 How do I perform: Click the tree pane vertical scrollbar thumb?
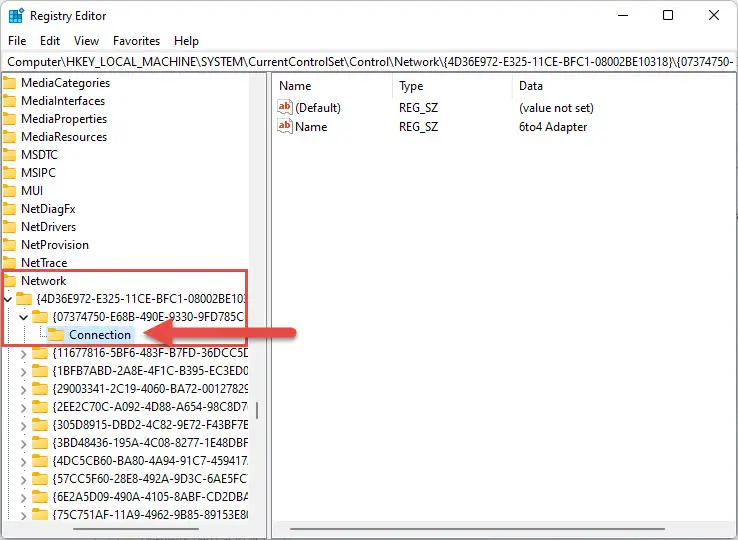click(257, 410)
